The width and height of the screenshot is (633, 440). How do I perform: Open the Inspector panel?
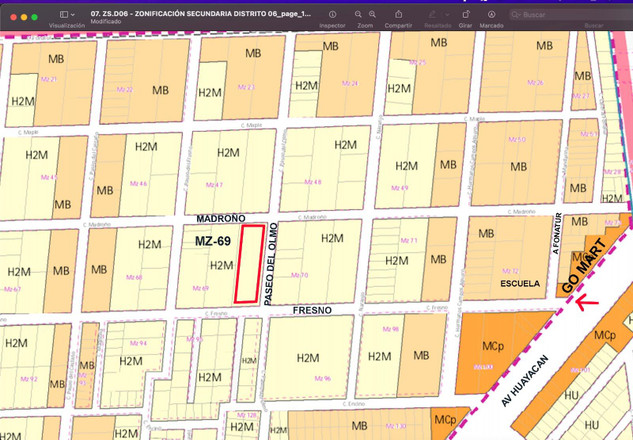click(x=332, y=14)
